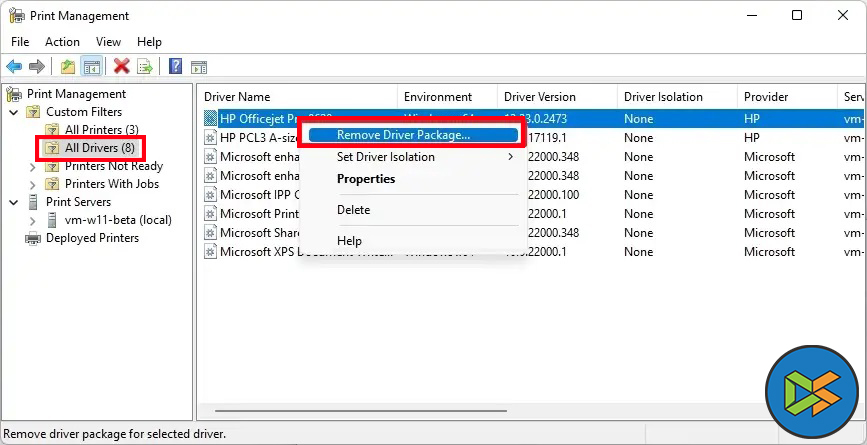The image size is (867, 445).
Task: Click Show/Hide Action Pane toolbar icon
Action: [199, 67]
